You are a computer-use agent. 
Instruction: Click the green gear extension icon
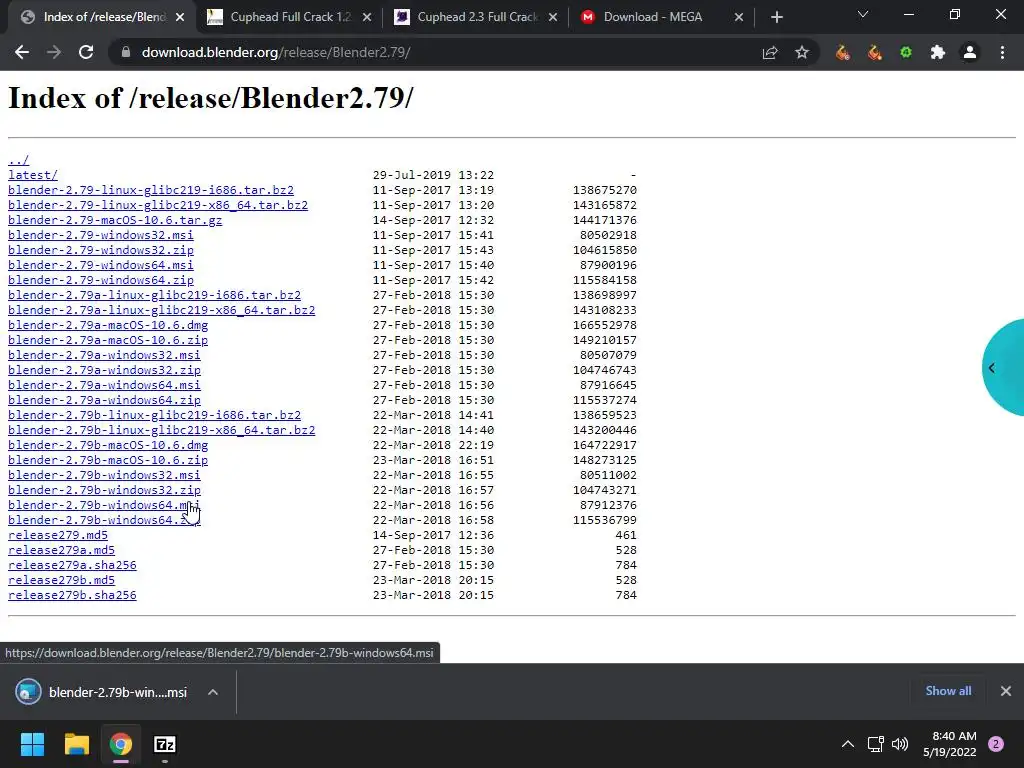[x=906, y=52]
